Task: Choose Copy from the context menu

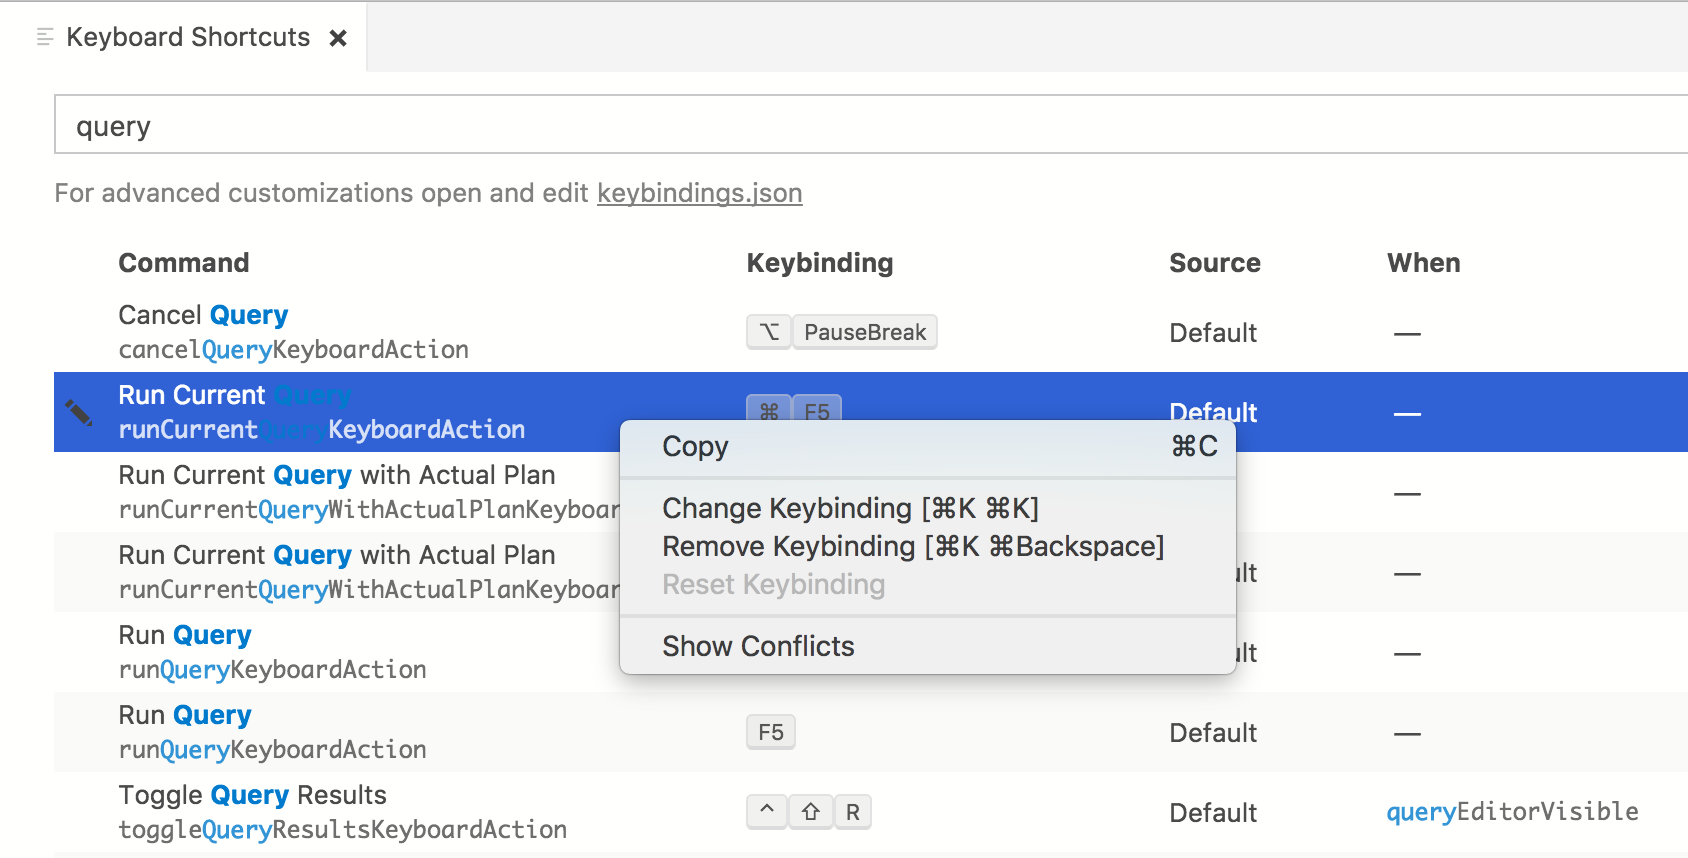Action: click(928, 447)
